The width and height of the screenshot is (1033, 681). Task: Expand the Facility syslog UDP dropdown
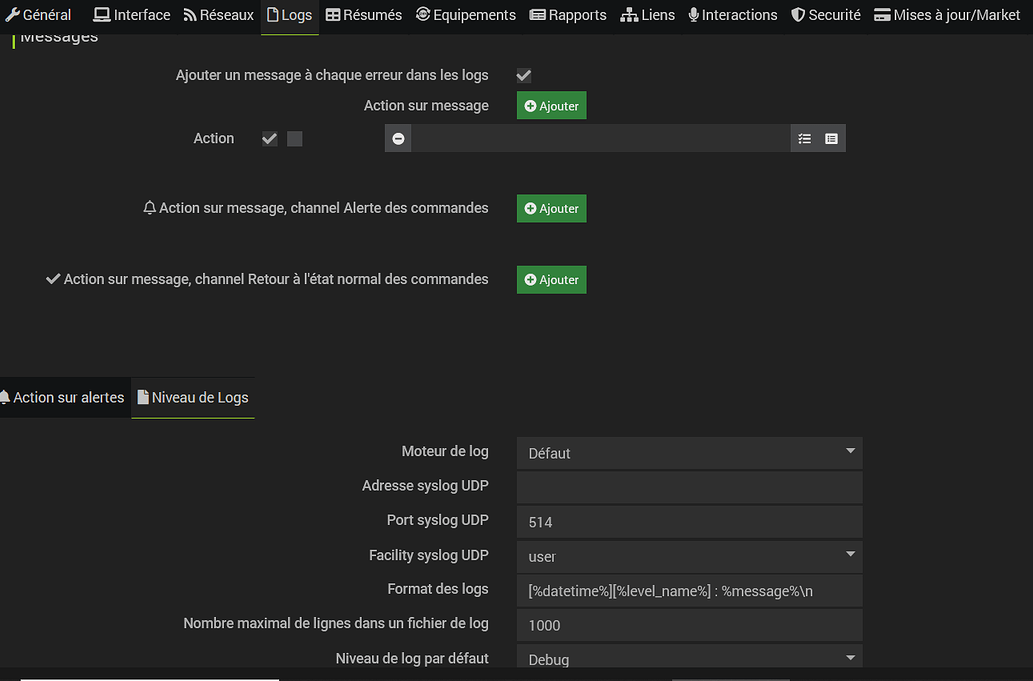pyautogui.click(x=689, y=556)
